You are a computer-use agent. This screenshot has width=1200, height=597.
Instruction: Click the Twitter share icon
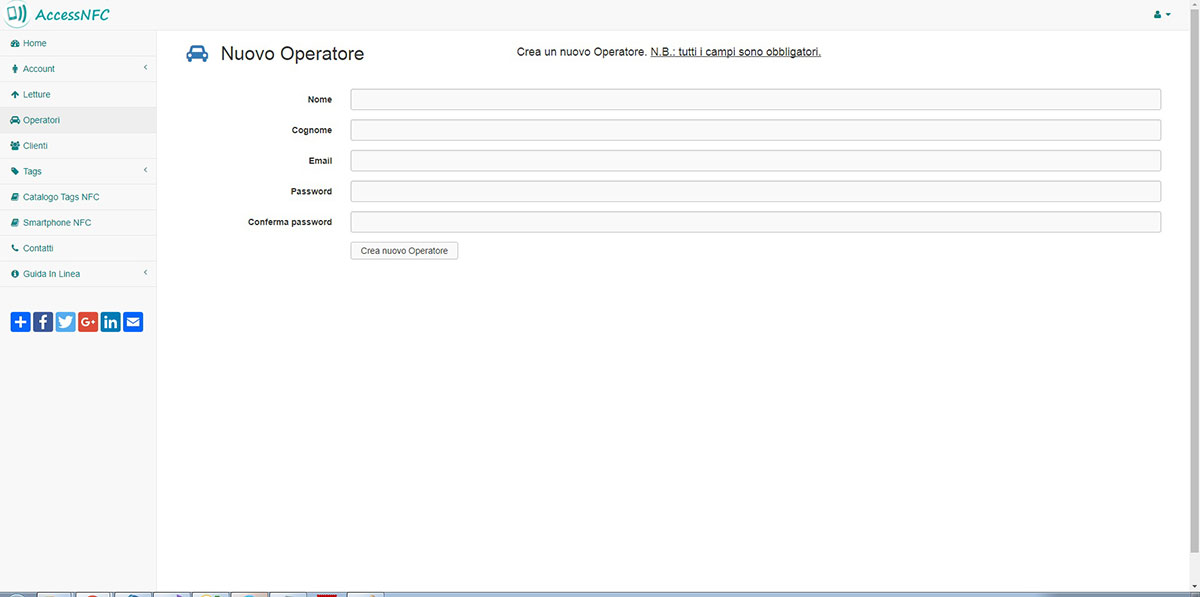(x=66, y=322)
